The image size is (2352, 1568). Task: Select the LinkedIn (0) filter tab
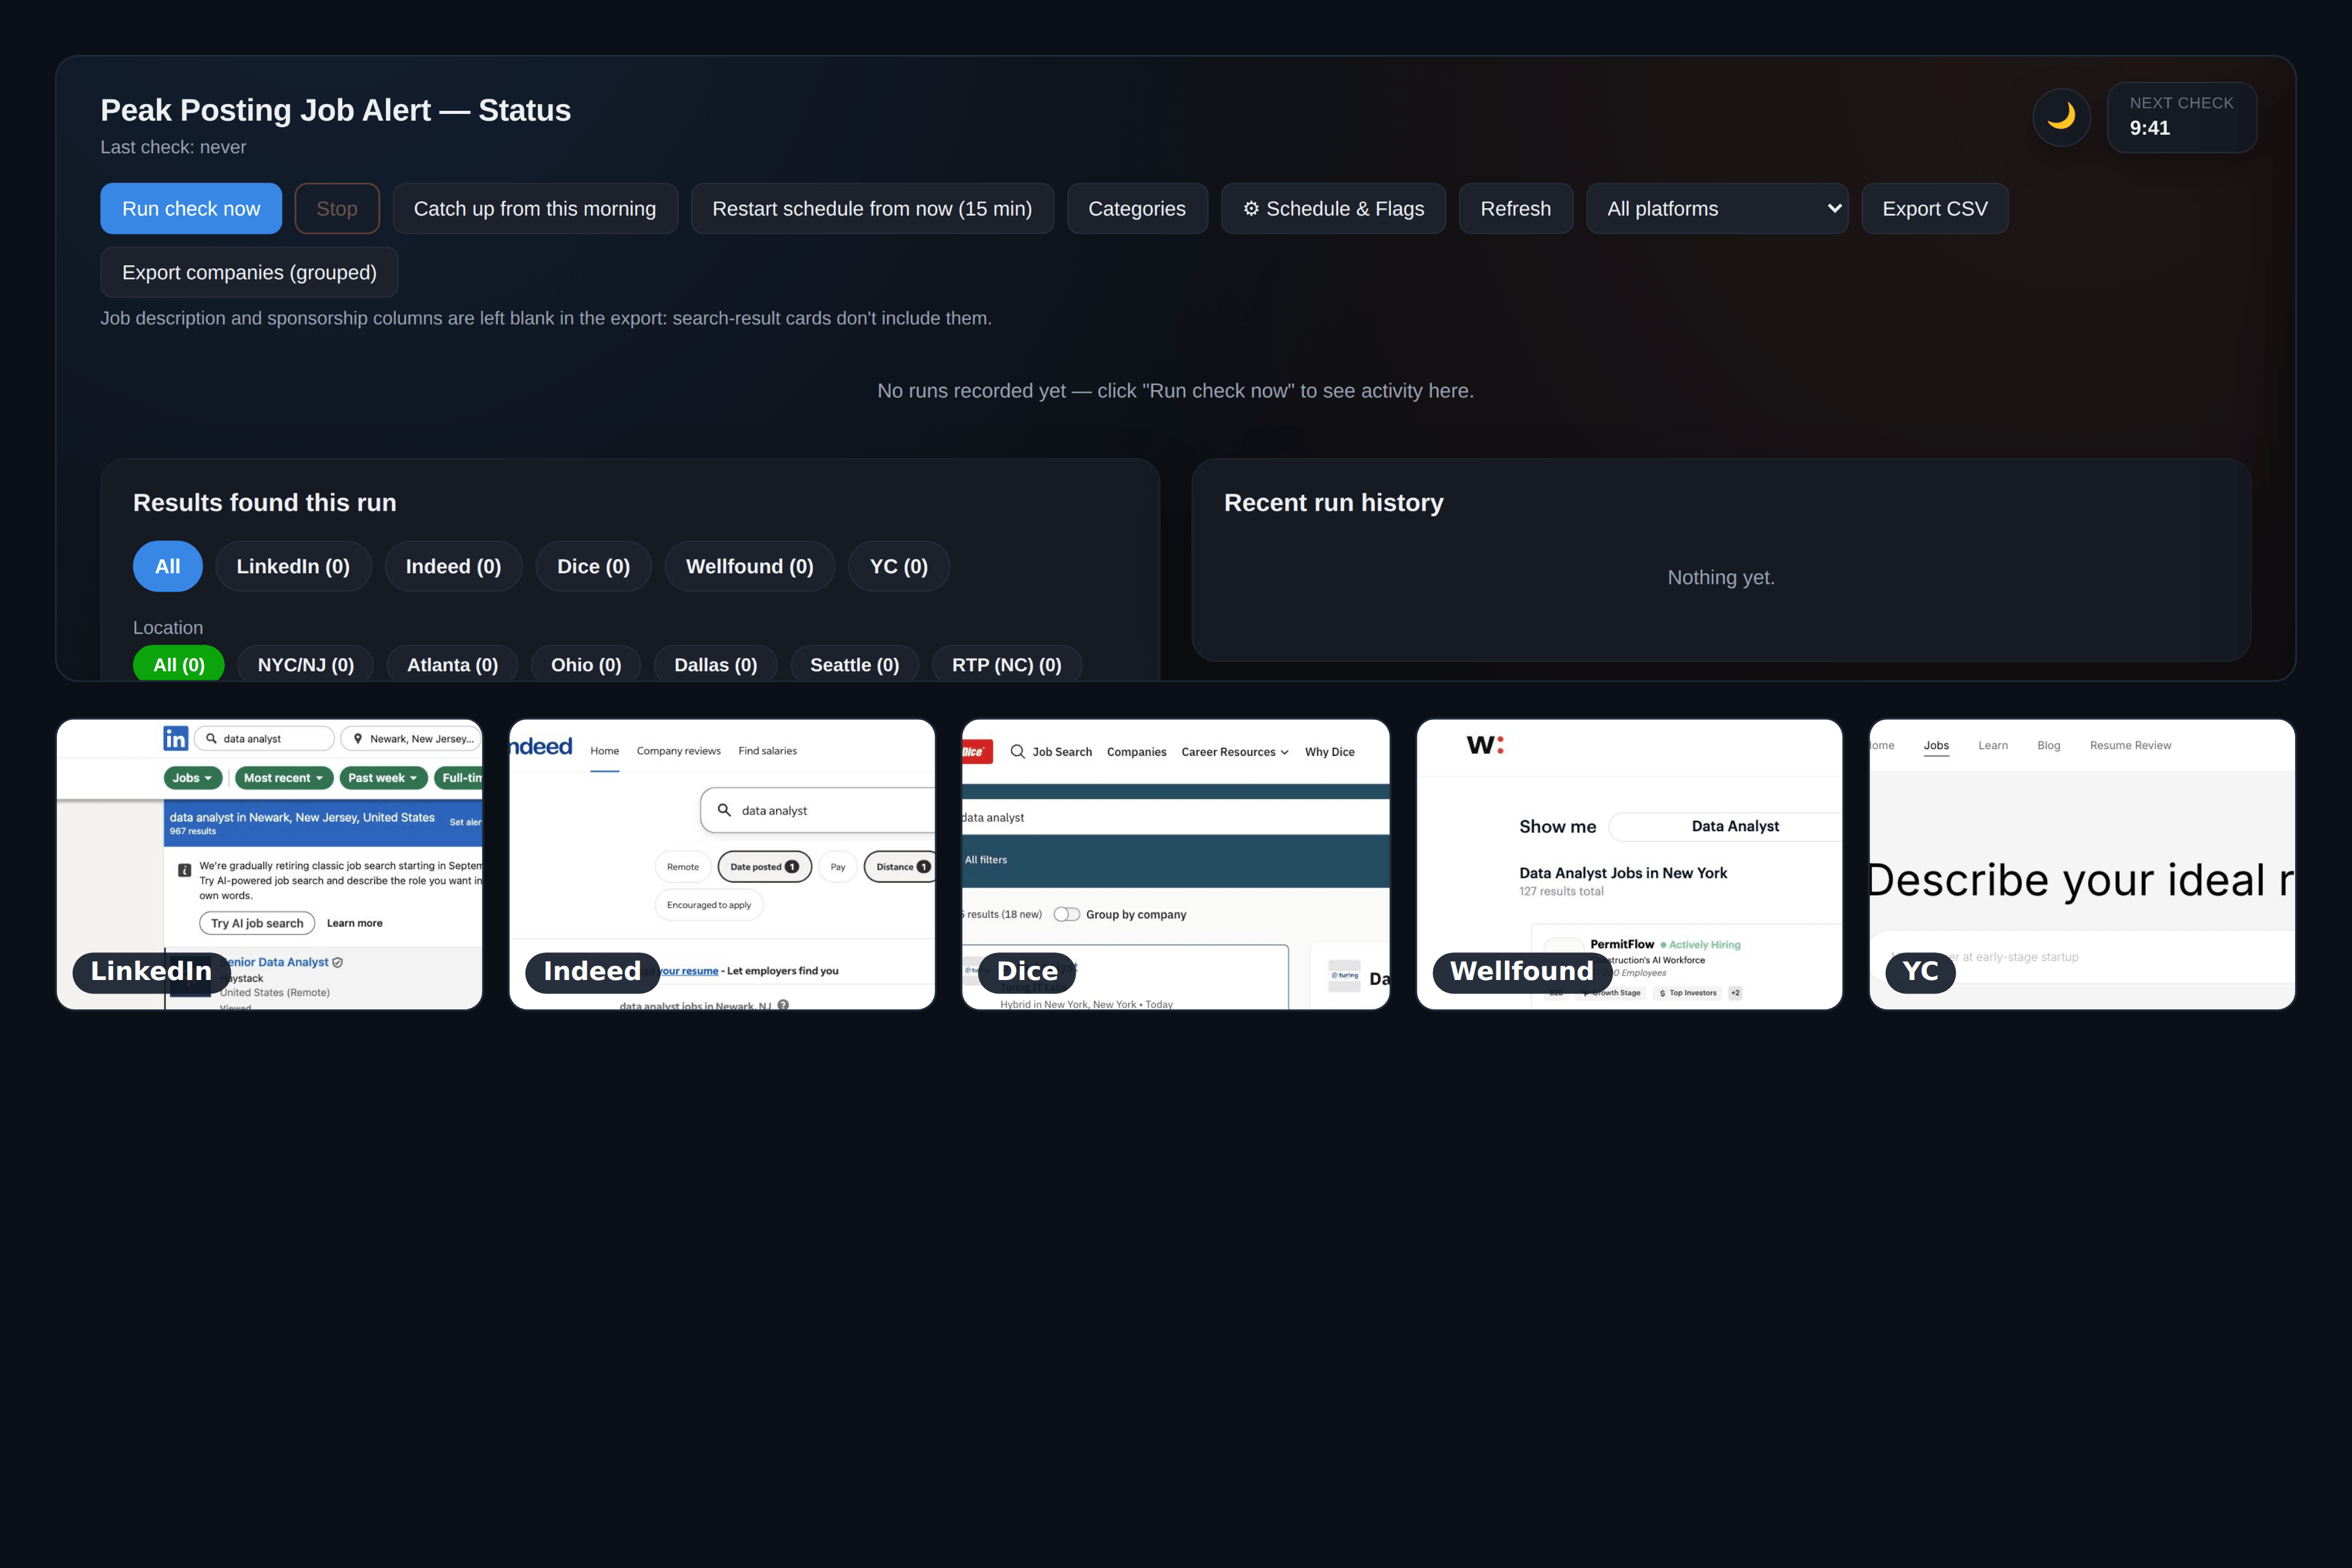[x=293, y=566]
